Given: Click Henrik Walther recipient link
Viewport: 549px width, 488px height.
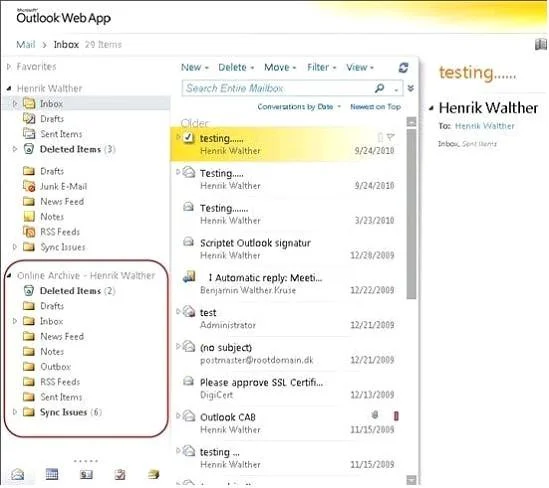Looking at the screenshot, I should (x=485, y=126).
